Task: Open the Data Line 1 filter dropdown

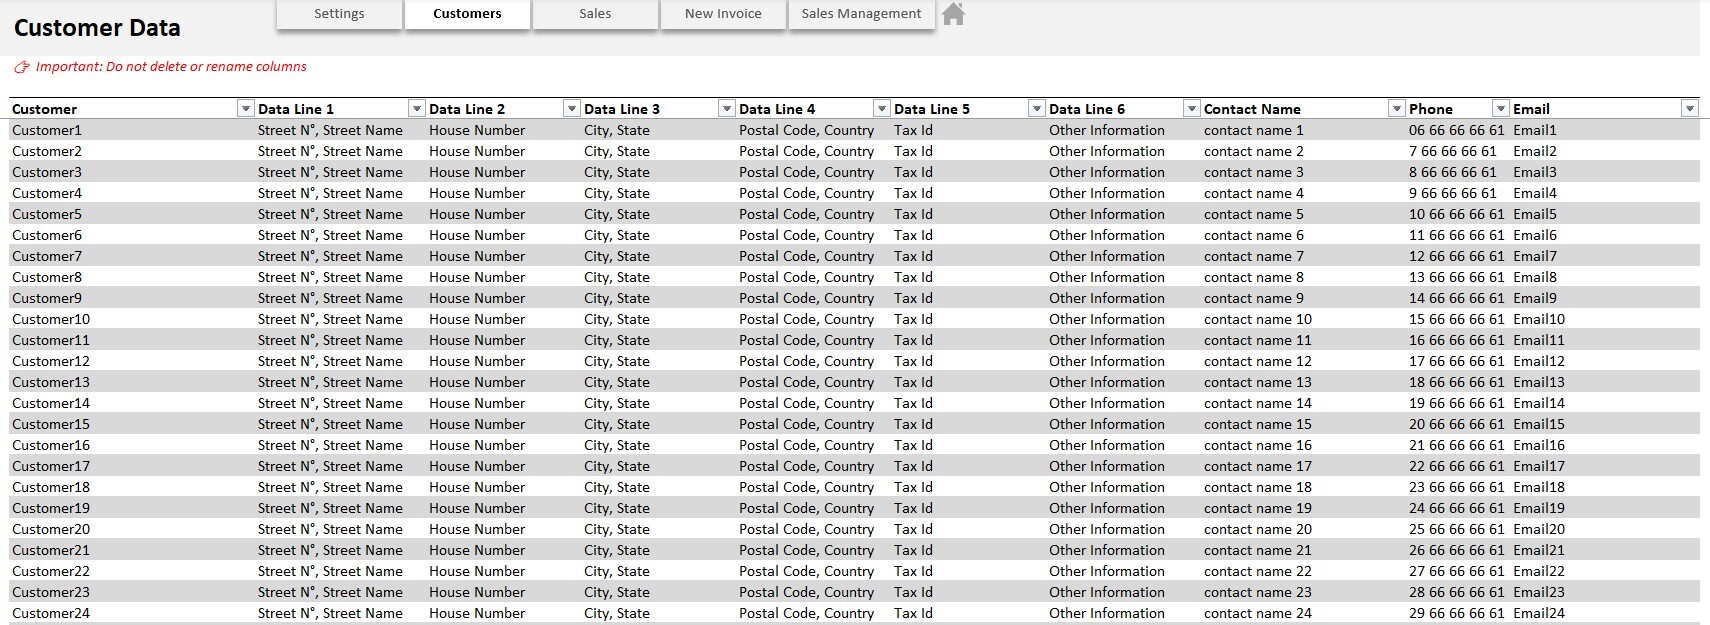Action: [x=417, y=108]
